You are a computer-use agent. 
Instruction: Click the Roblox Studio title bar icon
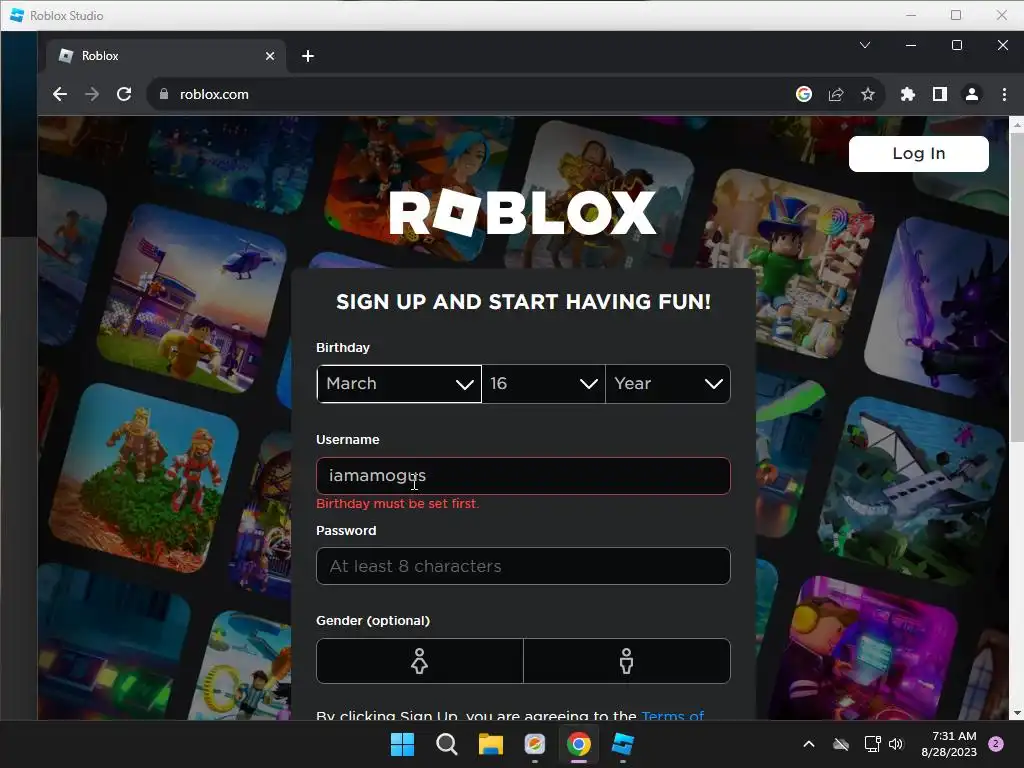(17, 15)
